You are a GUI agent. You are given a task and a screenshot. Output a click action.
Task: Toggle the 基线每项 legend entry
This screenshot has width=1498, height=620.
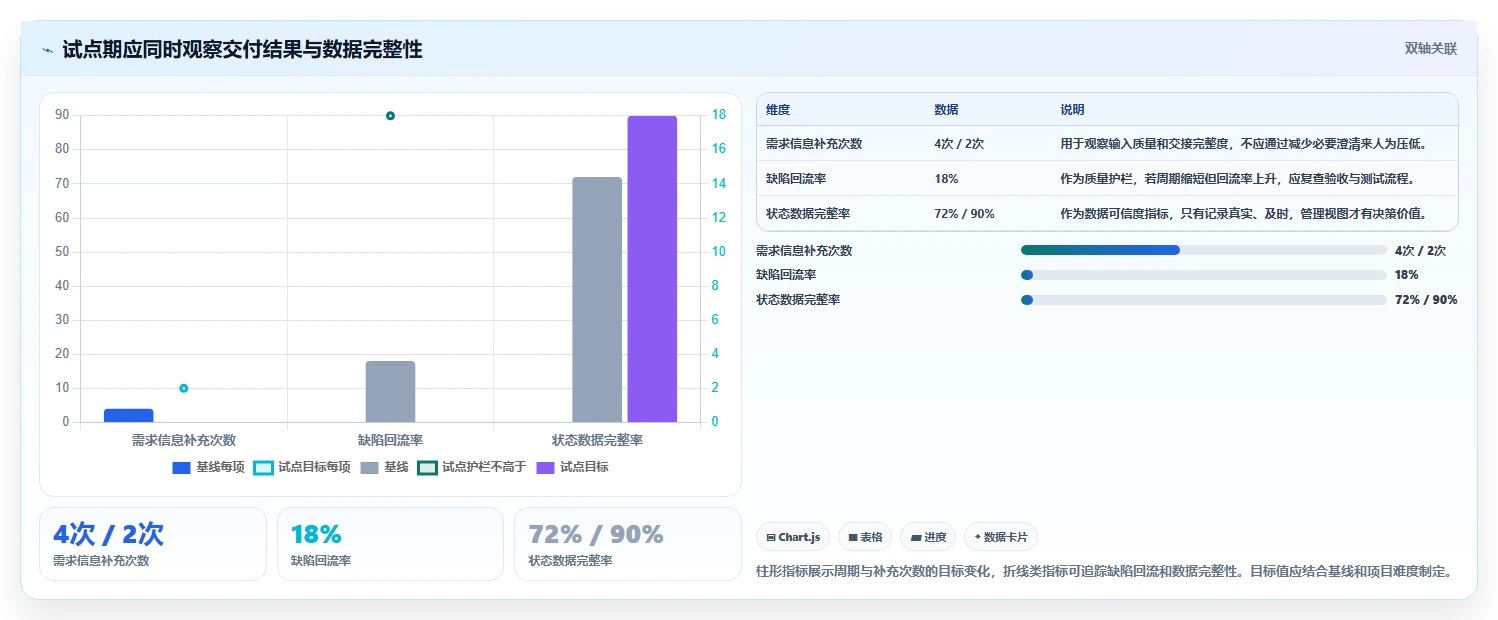click(x=209, y=467)
